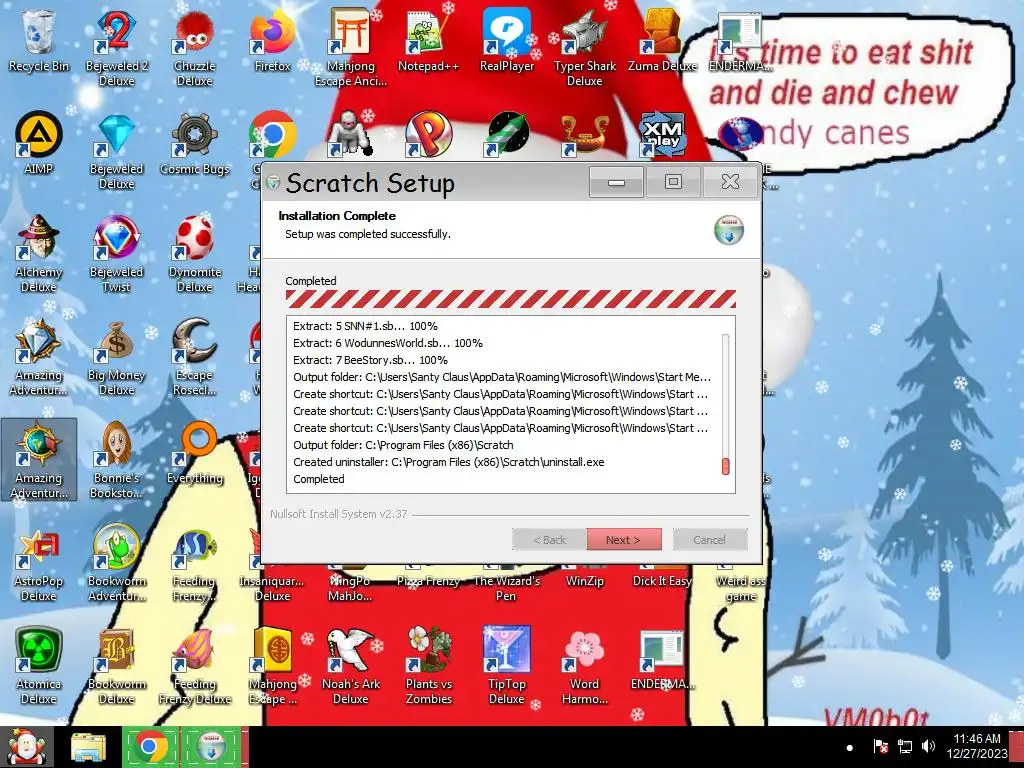The width and height of the screenshot is (1024, 768).
Task: Launch Escape Rosecliff shortcut
Action: tap(195, 357)
